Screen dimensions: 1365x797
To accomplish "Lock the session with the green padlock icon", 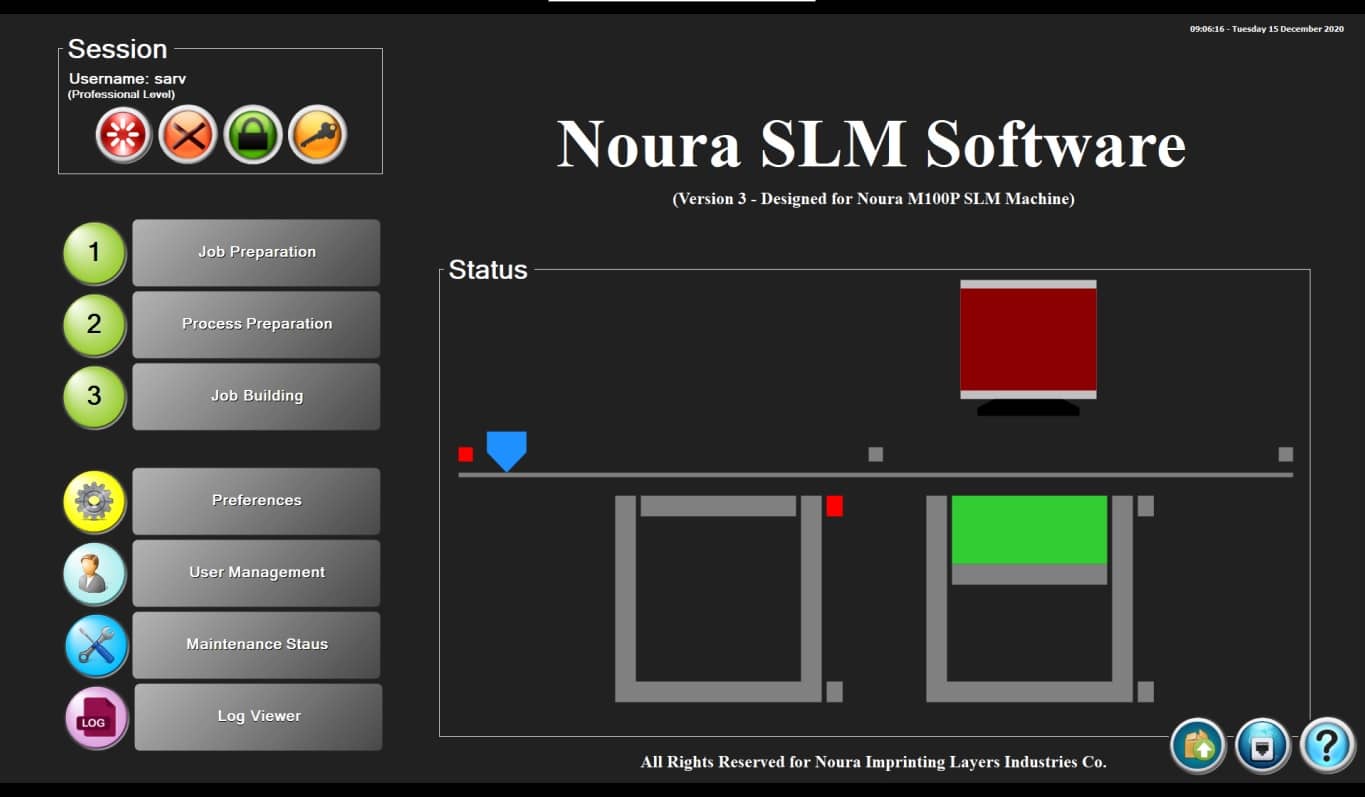I will [x=252, y=134].
